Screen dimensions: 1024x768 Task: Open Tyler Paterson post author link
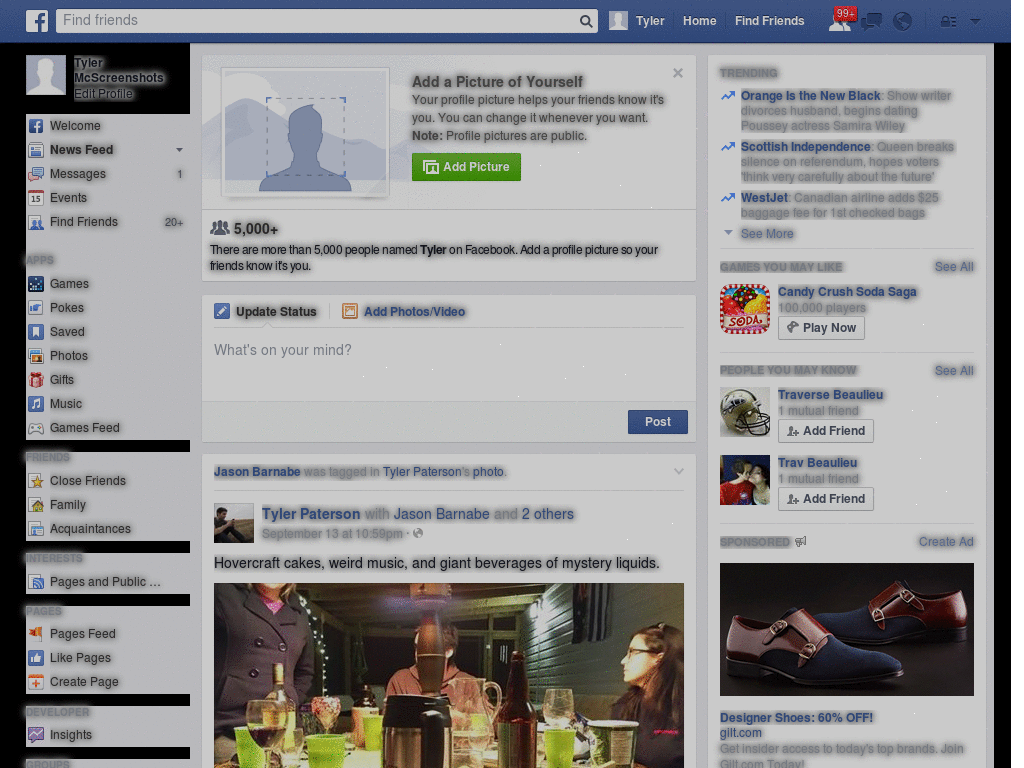pos(311,514)
